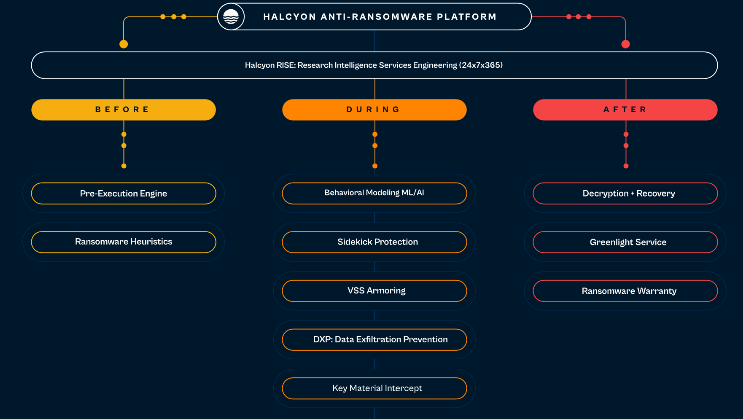Open Decryption + Recovery item
743x419 pixels.
(625, 193)
